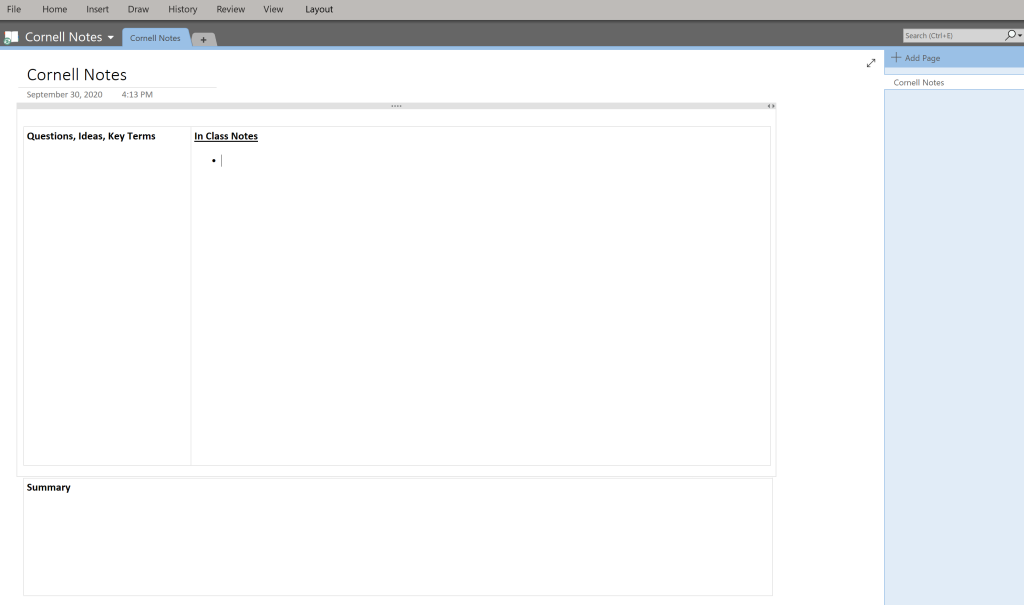Select Cornell Notes page in page list

coord(953,82)
